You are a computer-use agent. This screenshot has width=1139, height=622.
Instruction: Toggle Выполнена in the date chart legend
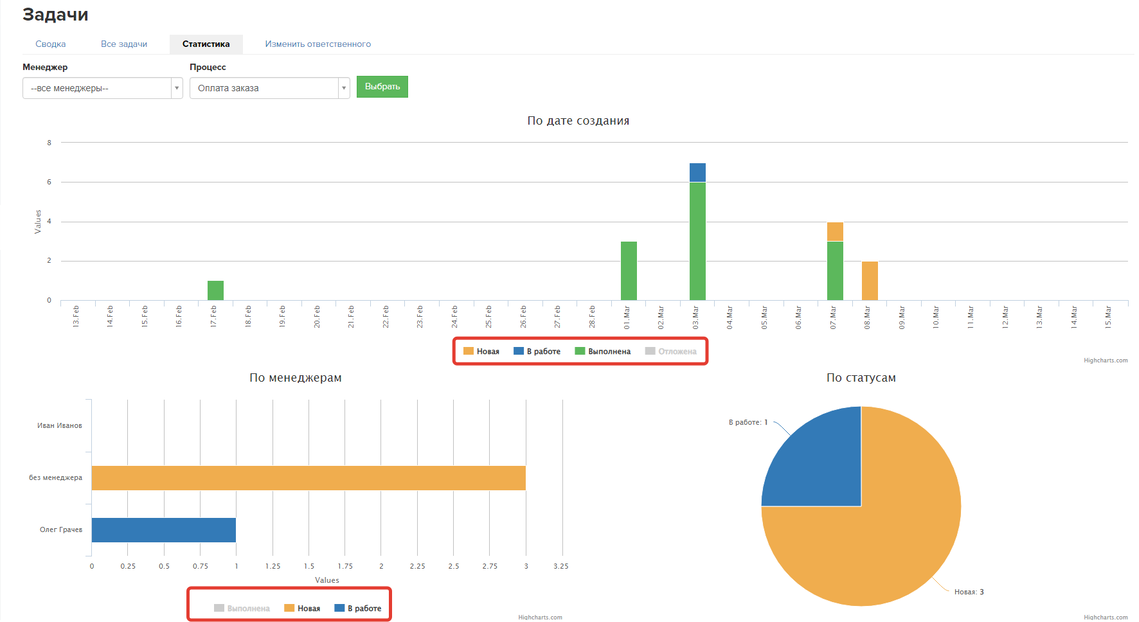point(602,351)
